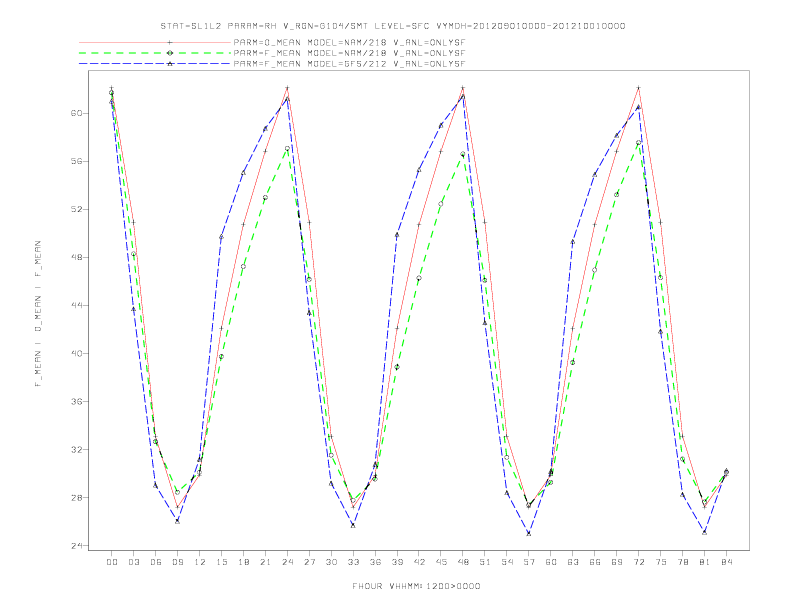The width and height of the screenshot is (792, 612).
Task: Click the triangle marker in blue legend line
Action: coord(170,64)
